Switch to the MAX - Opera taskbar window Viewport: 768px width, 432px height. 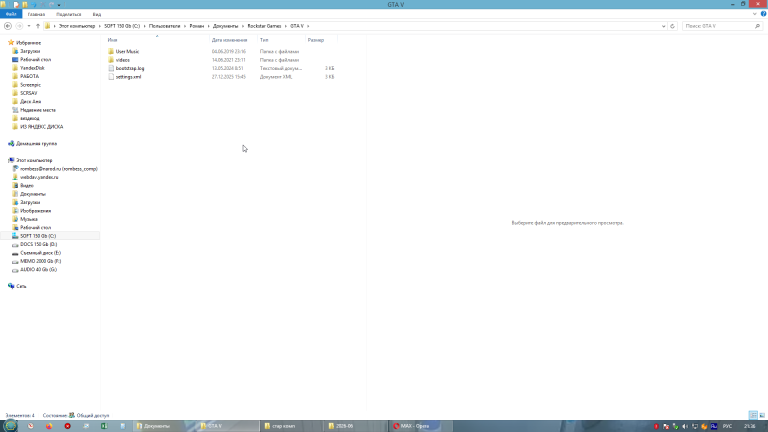[419, 426]
